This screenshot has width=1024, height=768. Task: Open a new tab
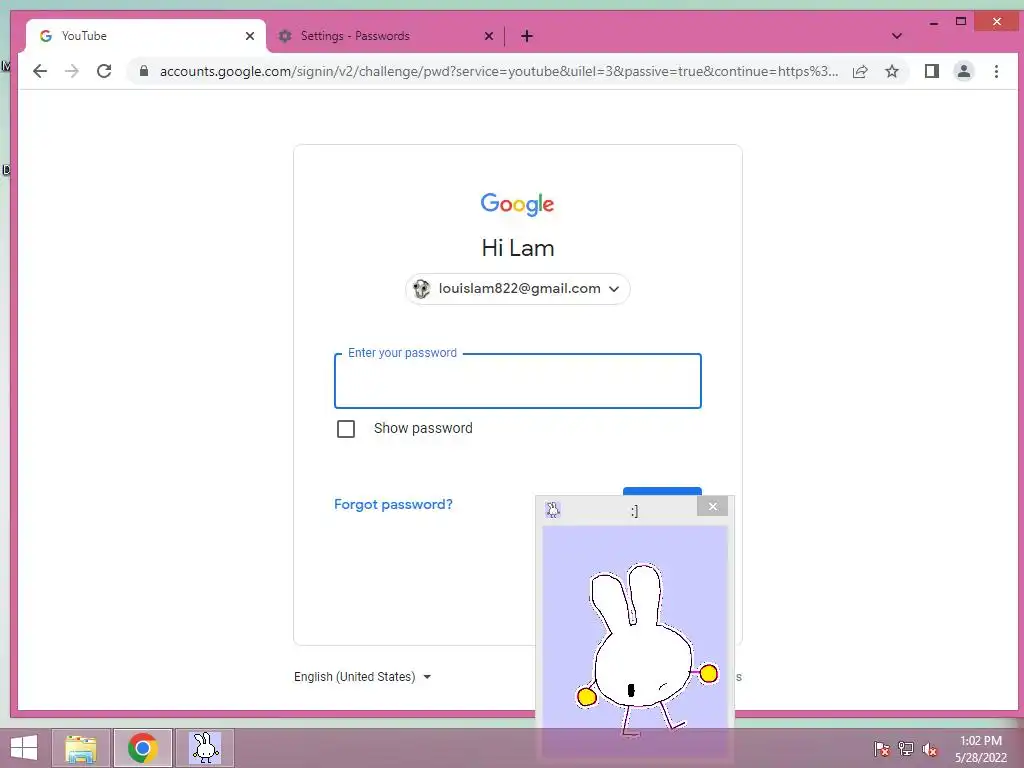coord(527,36)
